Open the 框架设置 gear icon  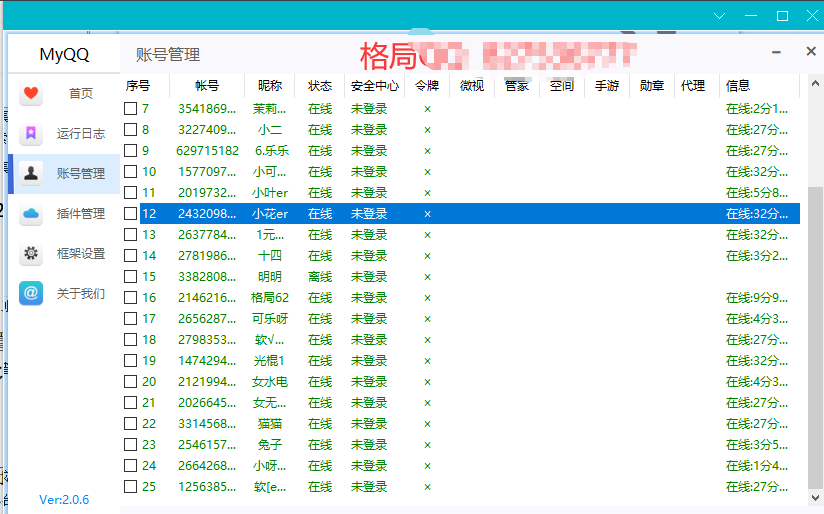click(31, 253)
